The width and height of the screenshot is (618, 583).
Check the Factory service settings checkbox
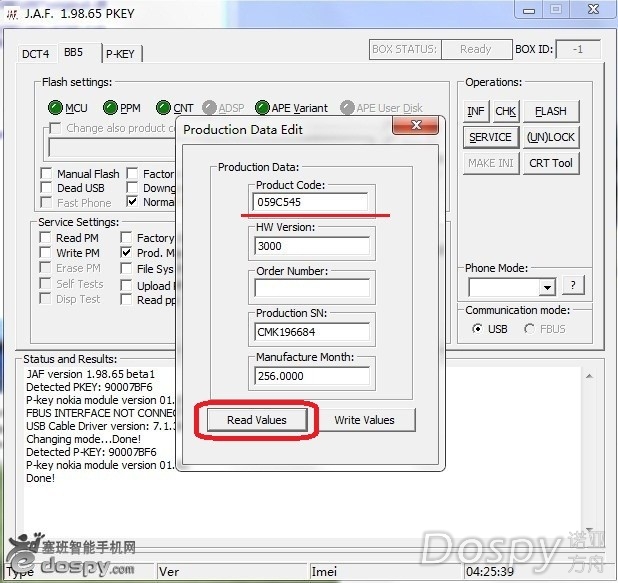tap(126, 238)
